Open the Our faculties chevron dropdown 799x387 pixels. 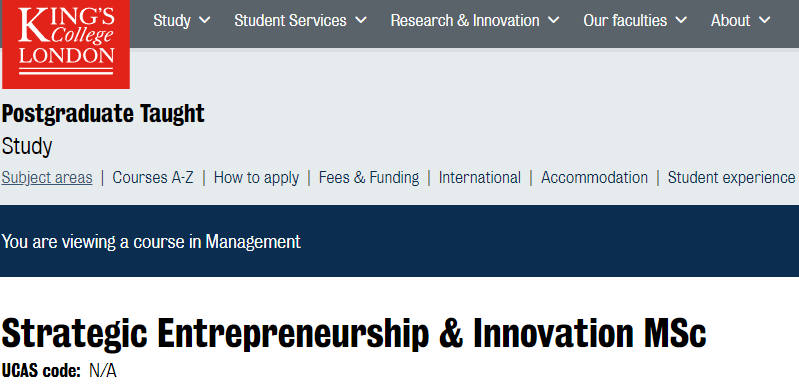coord(681,20)
